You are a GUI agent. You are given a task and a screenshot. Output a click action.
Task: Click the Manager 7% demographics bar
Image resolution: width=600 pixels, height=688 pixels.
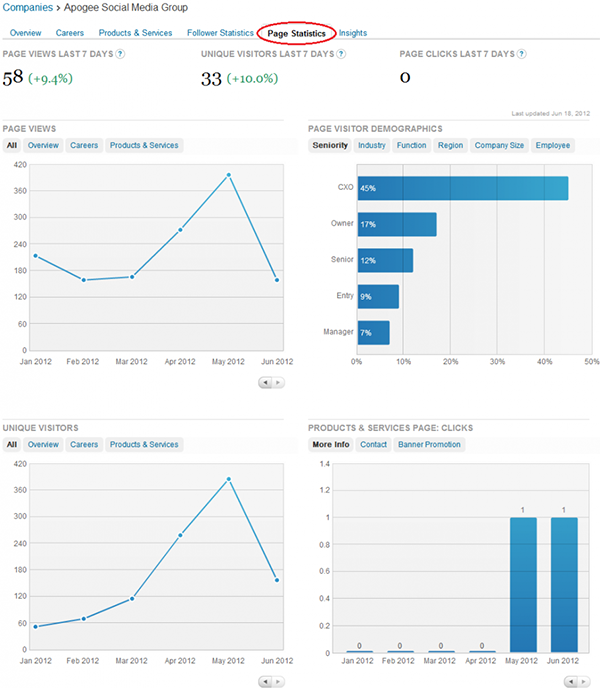[374, 333]
